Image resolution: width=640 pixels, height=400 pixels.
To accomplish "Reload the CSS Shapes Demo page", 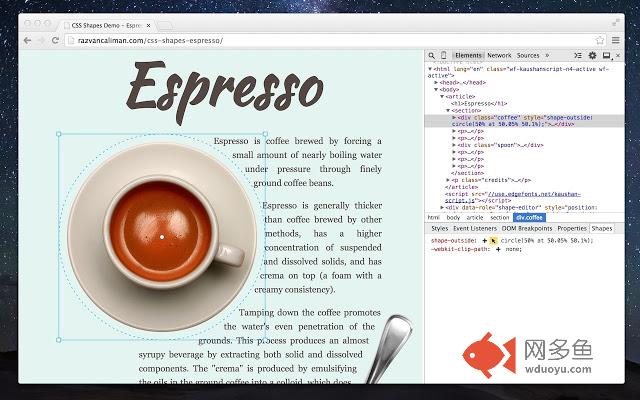I will (55, 40).
